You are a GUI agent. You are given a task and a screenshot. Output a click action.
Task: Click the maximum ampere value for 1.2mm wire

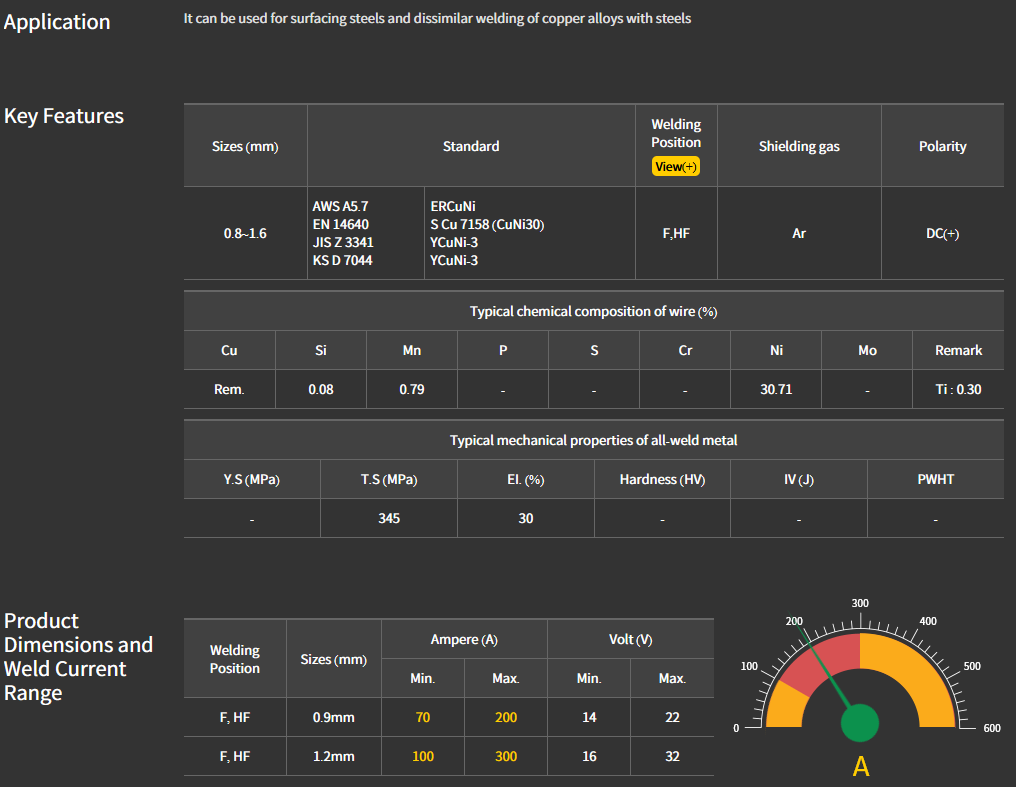(506, 756)
